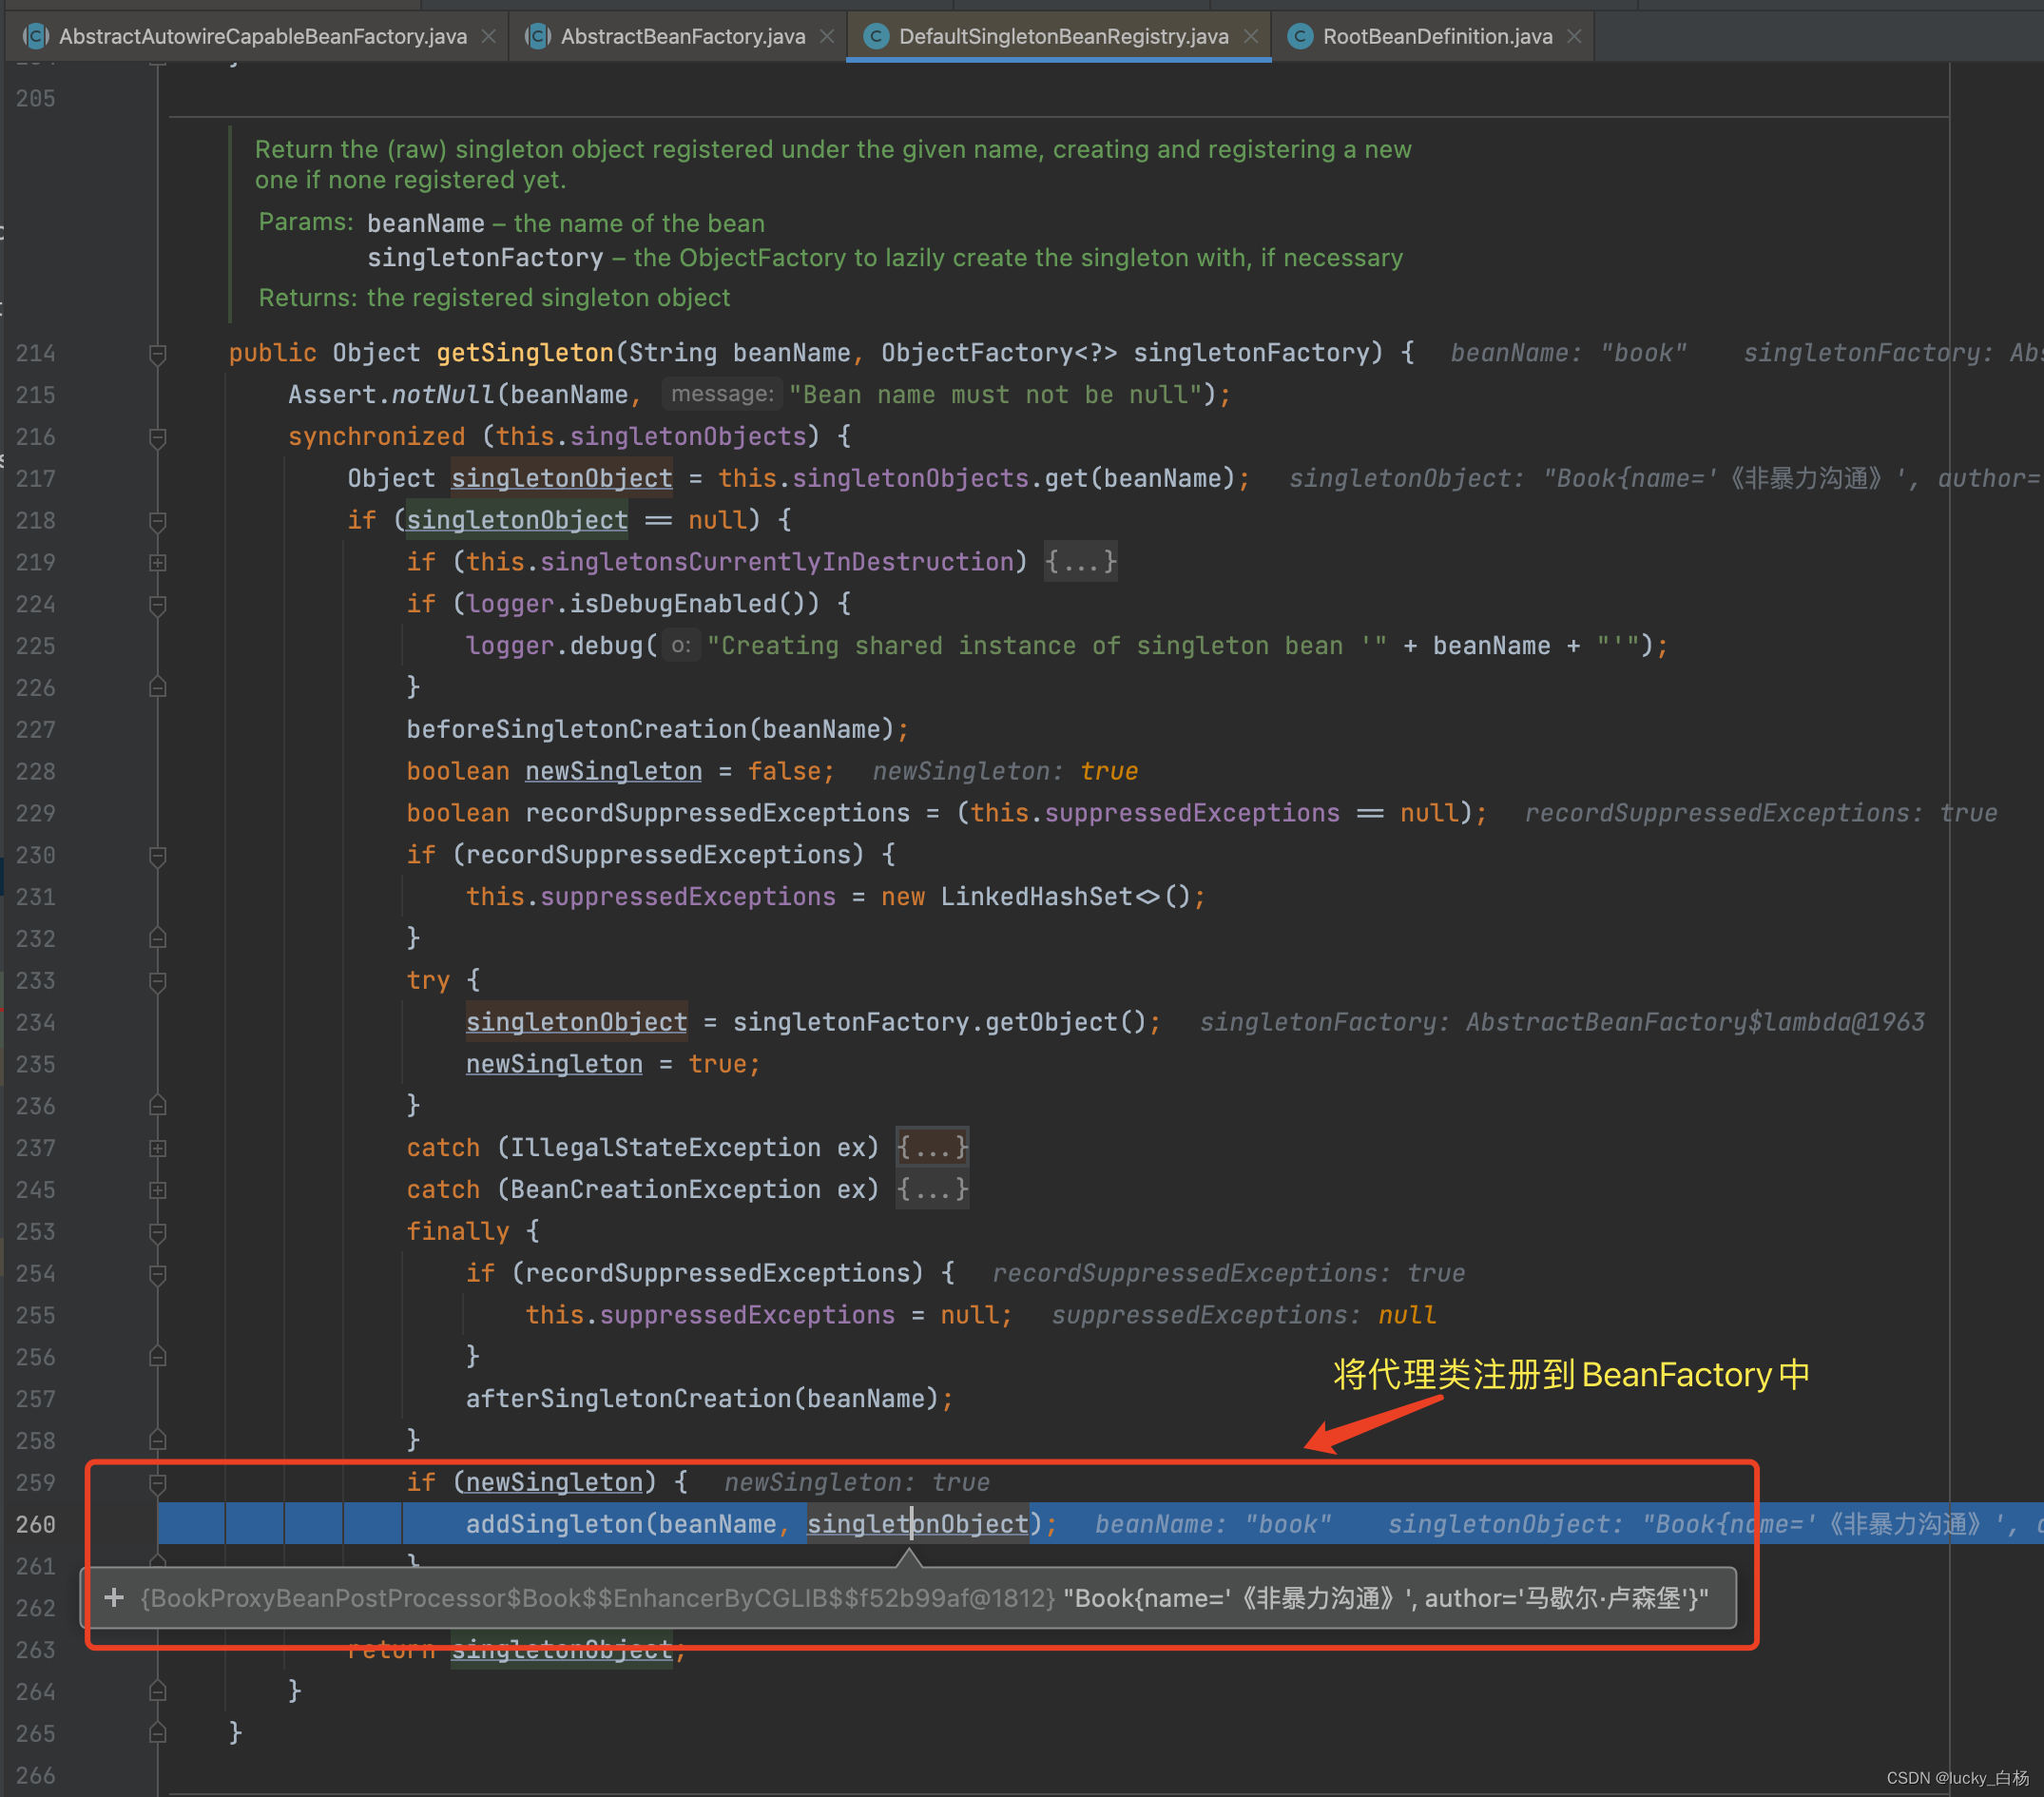Click logger.debug call on line 225
The width and height of the screenshot is (2044, 1797).
tap(555, 646)
